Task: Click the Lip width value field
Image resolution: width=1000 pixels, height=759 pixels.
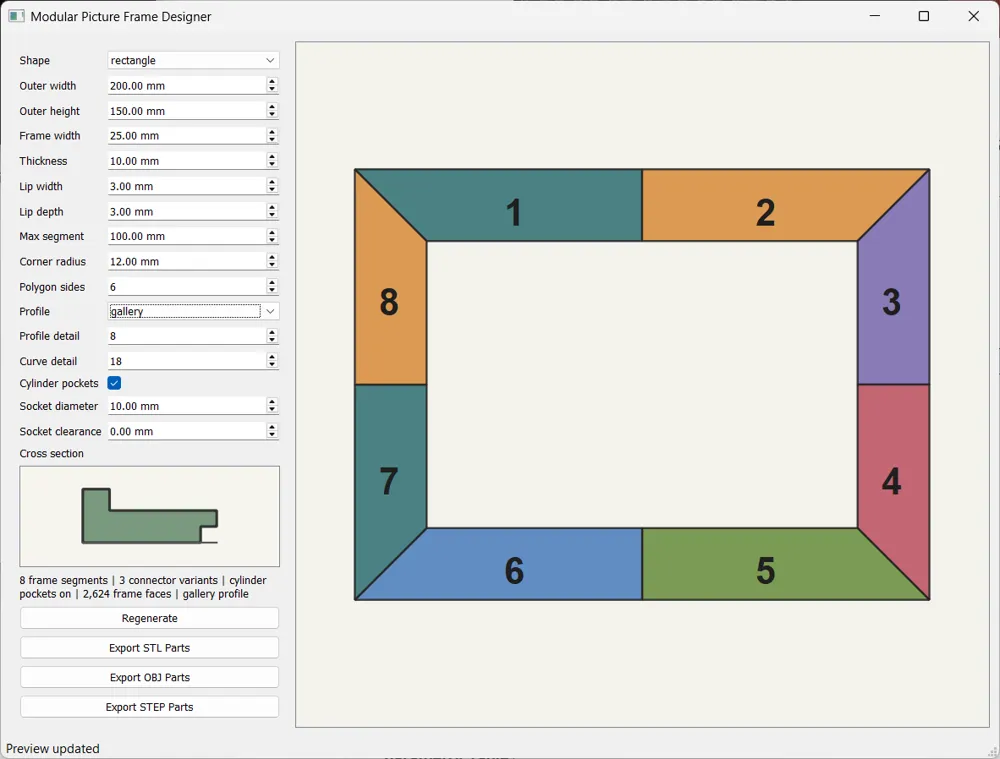Action: click(186, 186)
